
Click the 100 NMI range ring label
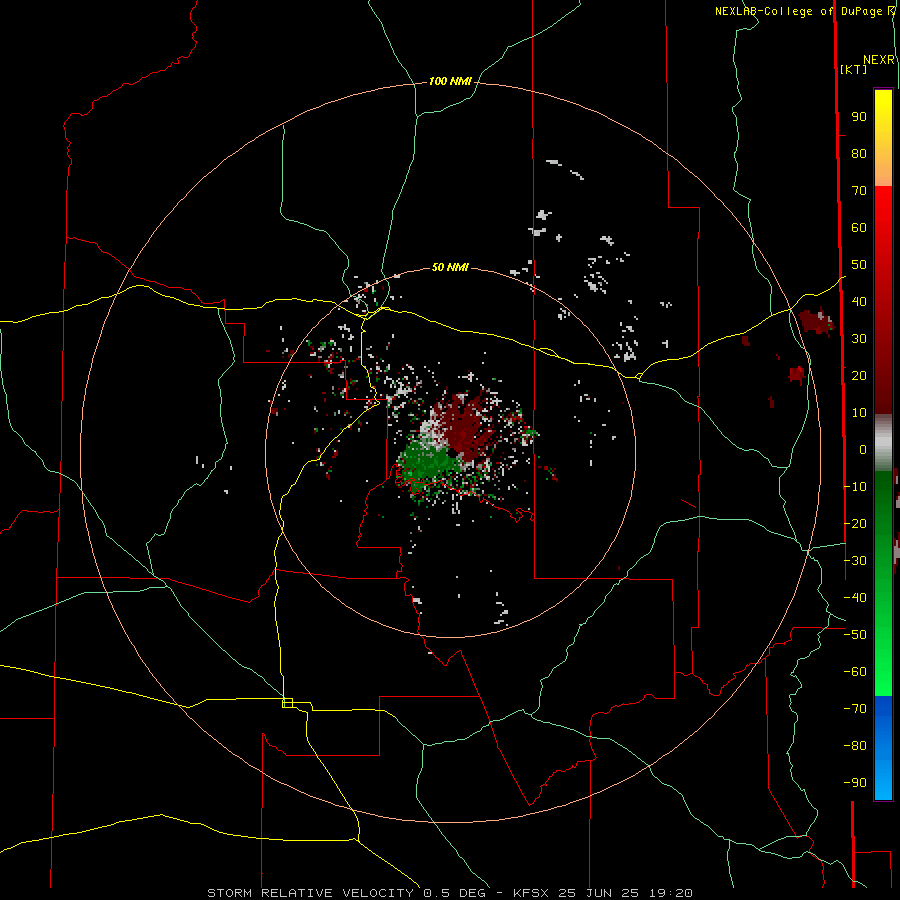[x=450, y=82]
